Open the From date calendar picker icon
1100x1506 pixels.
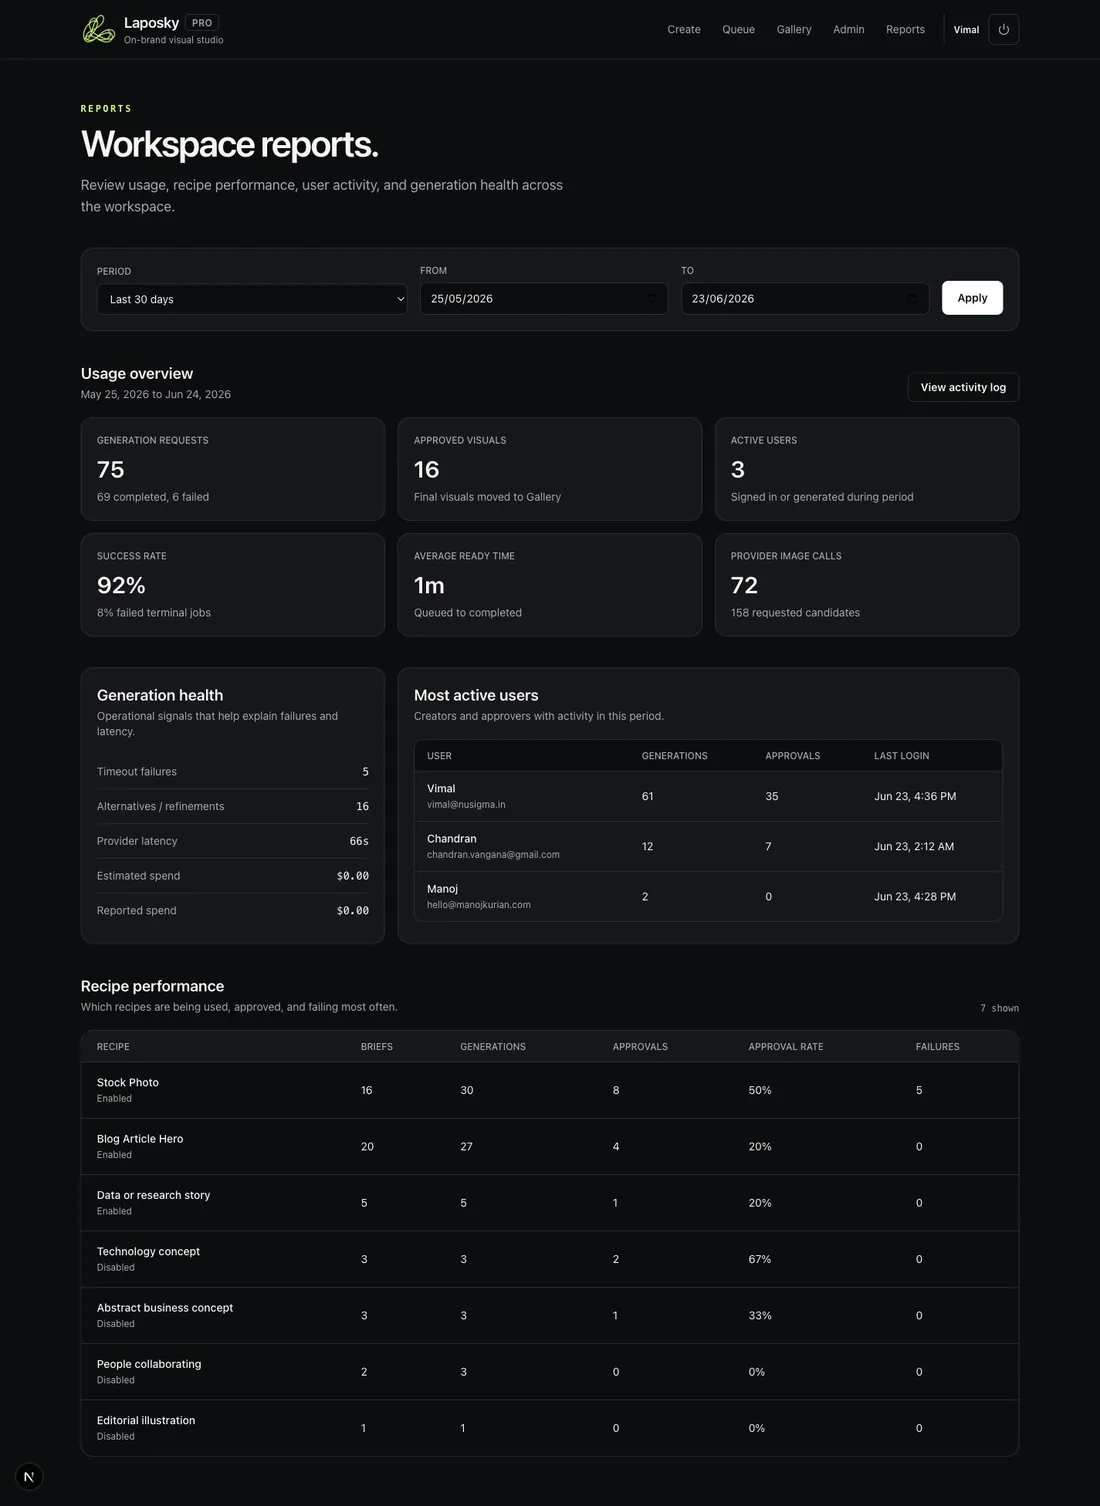(652, 298)
